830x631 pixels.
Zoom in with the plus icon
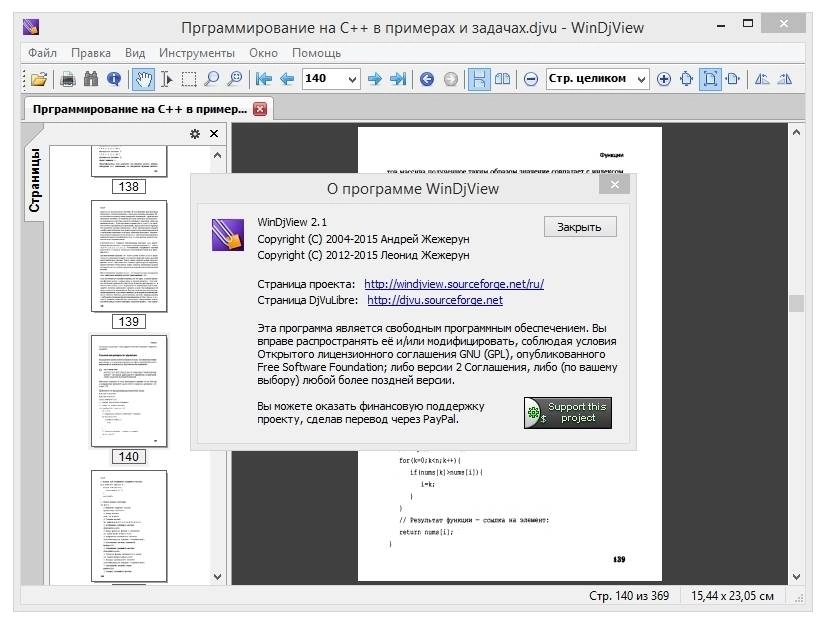[x=663, y=79]
